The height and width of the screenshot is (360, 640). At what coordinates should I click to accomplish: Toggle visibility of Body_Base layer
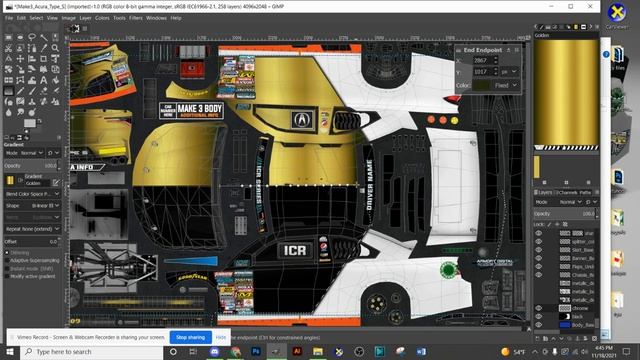click(x=539, y=325)
